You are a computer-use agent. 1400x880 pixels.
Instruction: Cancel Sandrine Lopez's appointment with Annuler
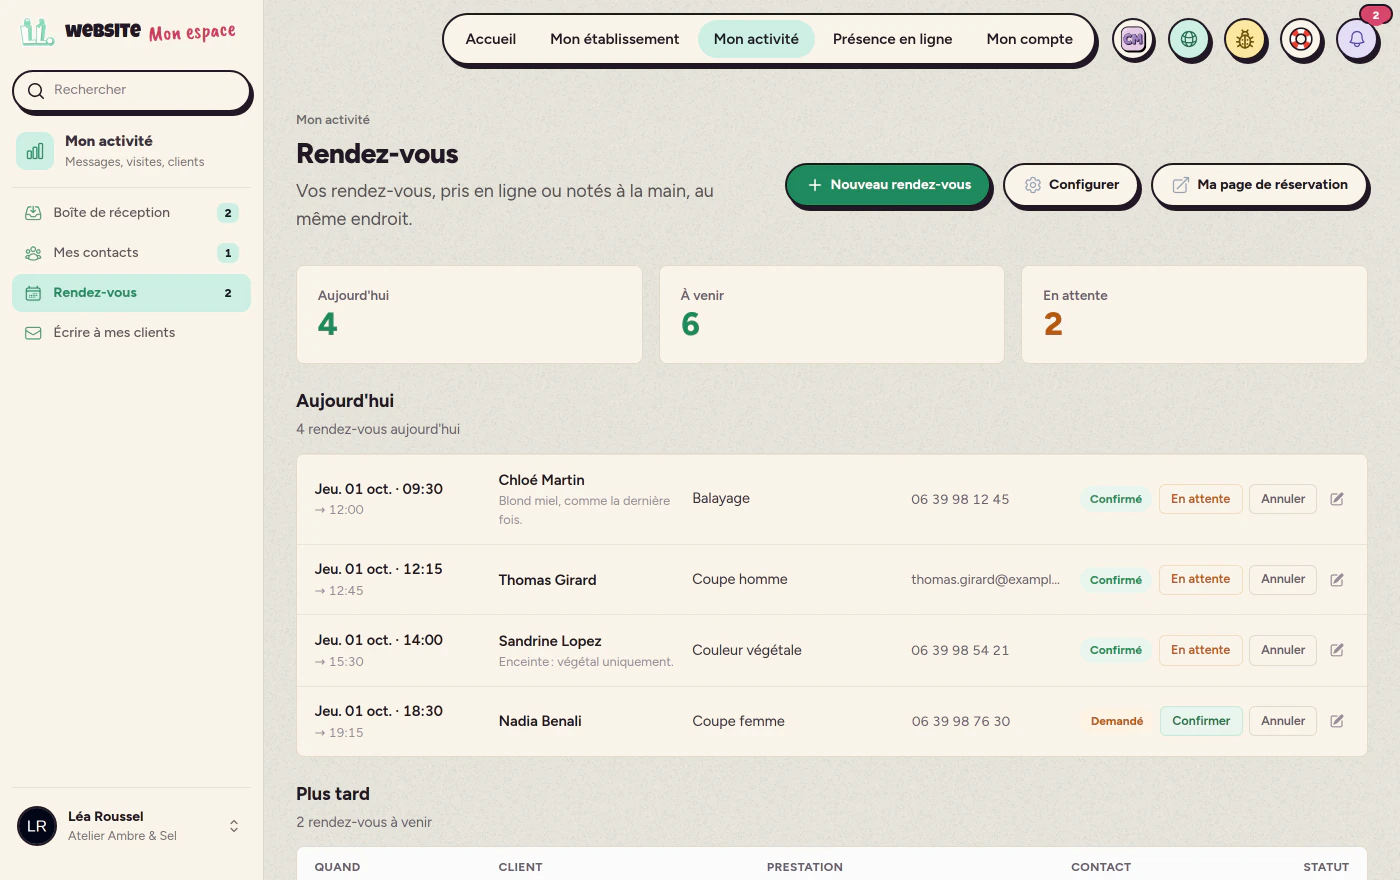(1283, 650)
